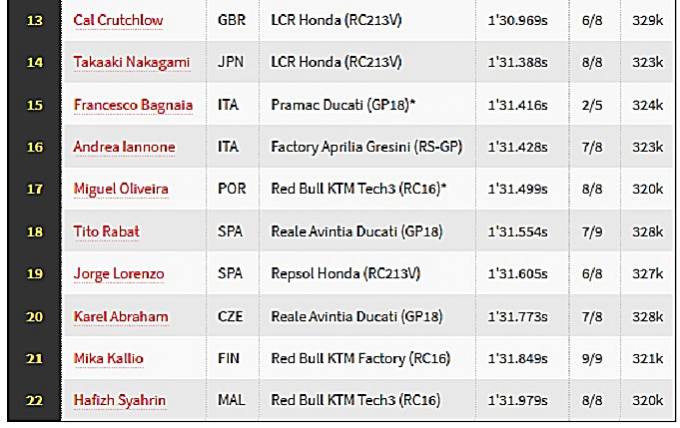Click the Factory Aprilia Gresini (RS-GP) cell

point(363,147)
